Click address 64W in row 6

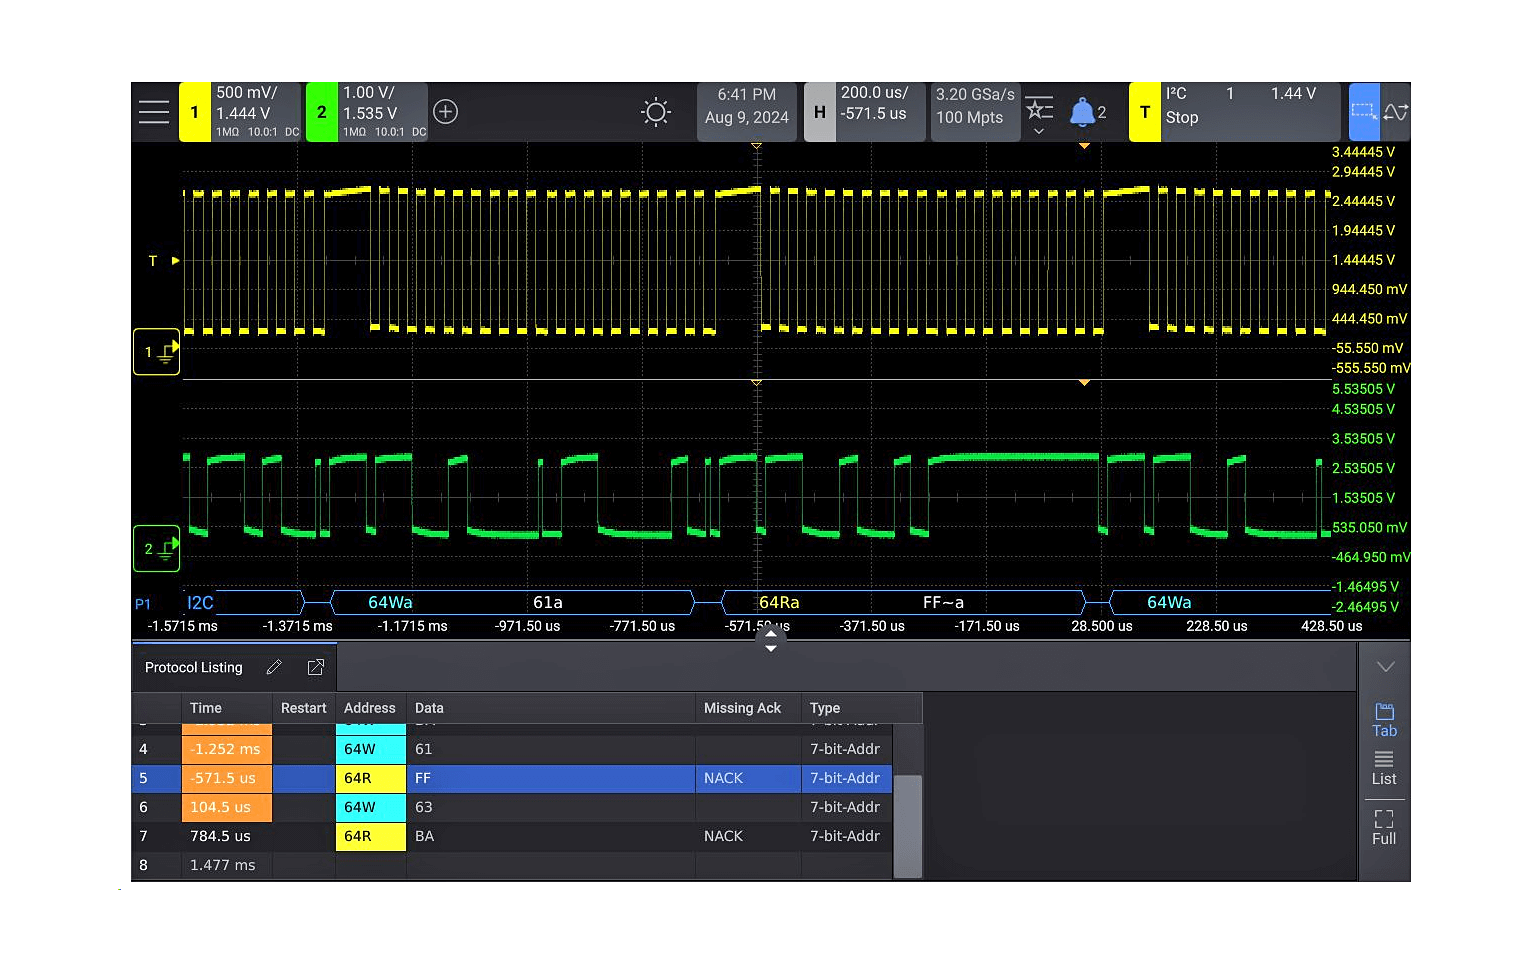pyautogui.click(x=371, y=807)
